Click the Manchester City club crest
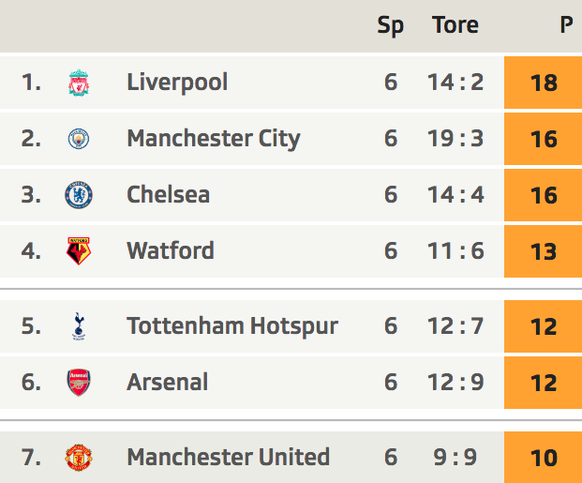 [79, 139]
